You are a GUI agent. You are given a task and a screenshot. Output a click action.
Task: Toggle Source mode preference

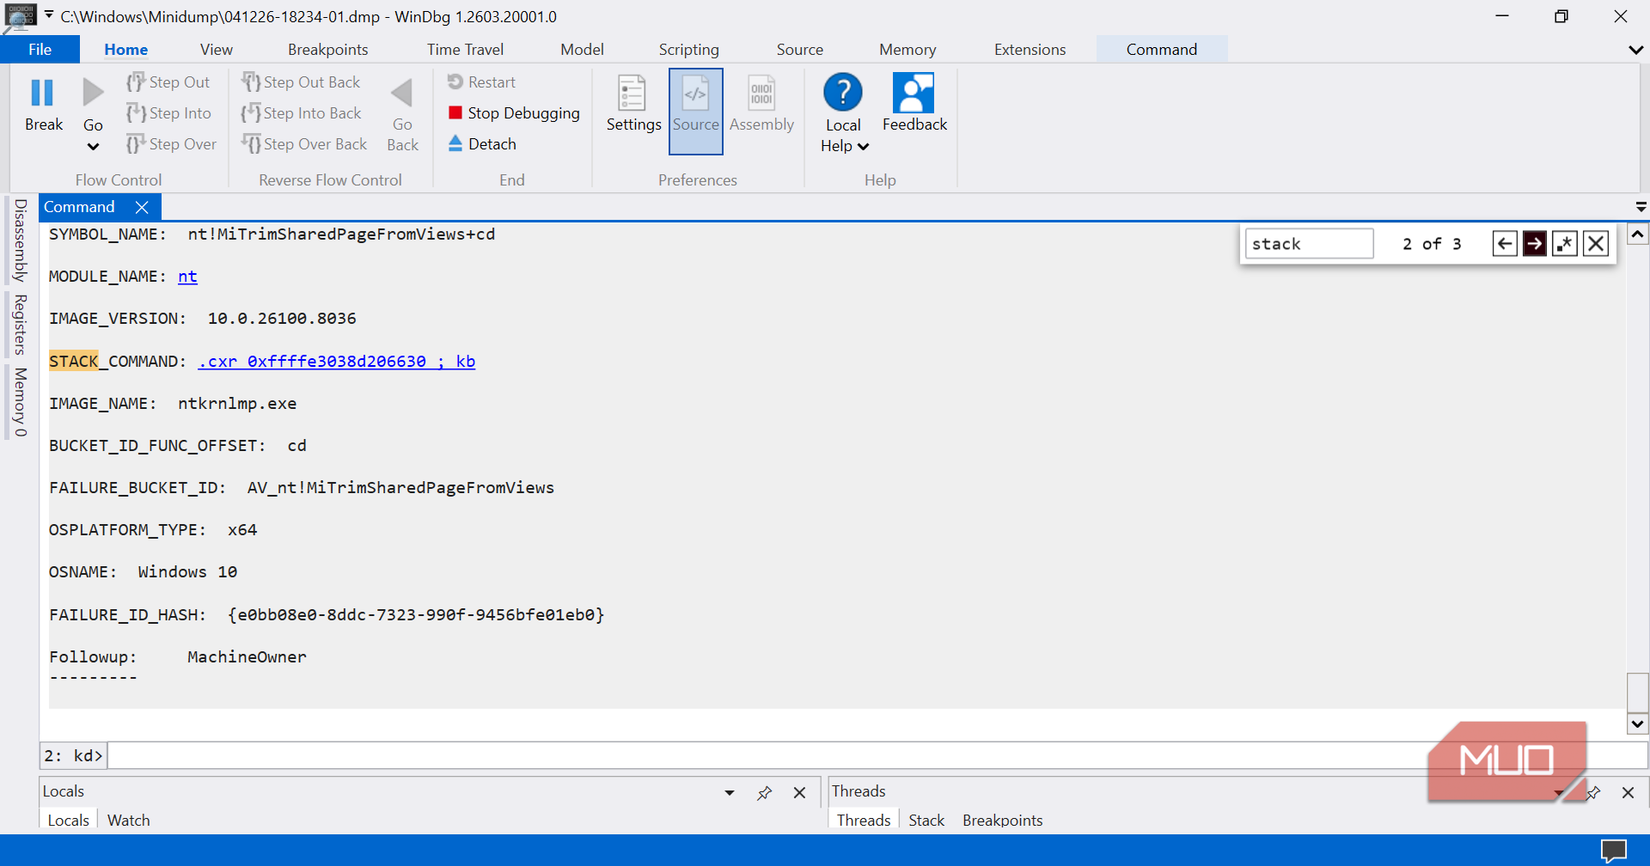tap(696, 111)
